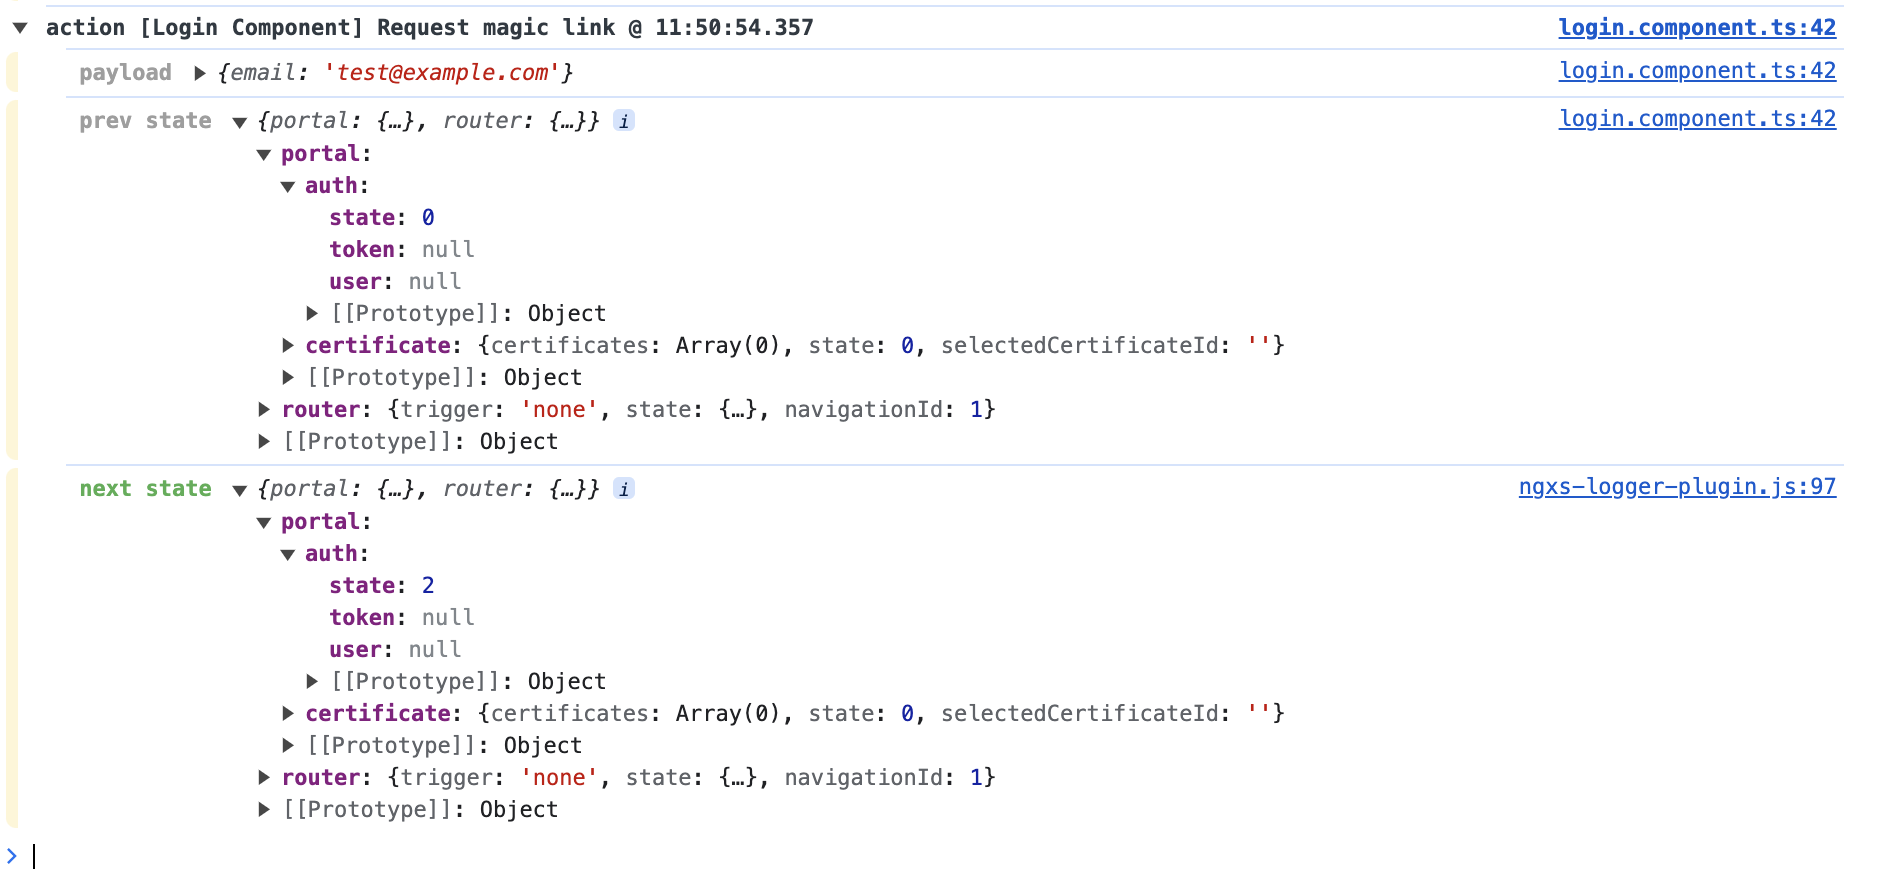Click the info icon beside next state object
Image resolution: width=1886 pixels, height=880 pixels.
tap(624, 489)
